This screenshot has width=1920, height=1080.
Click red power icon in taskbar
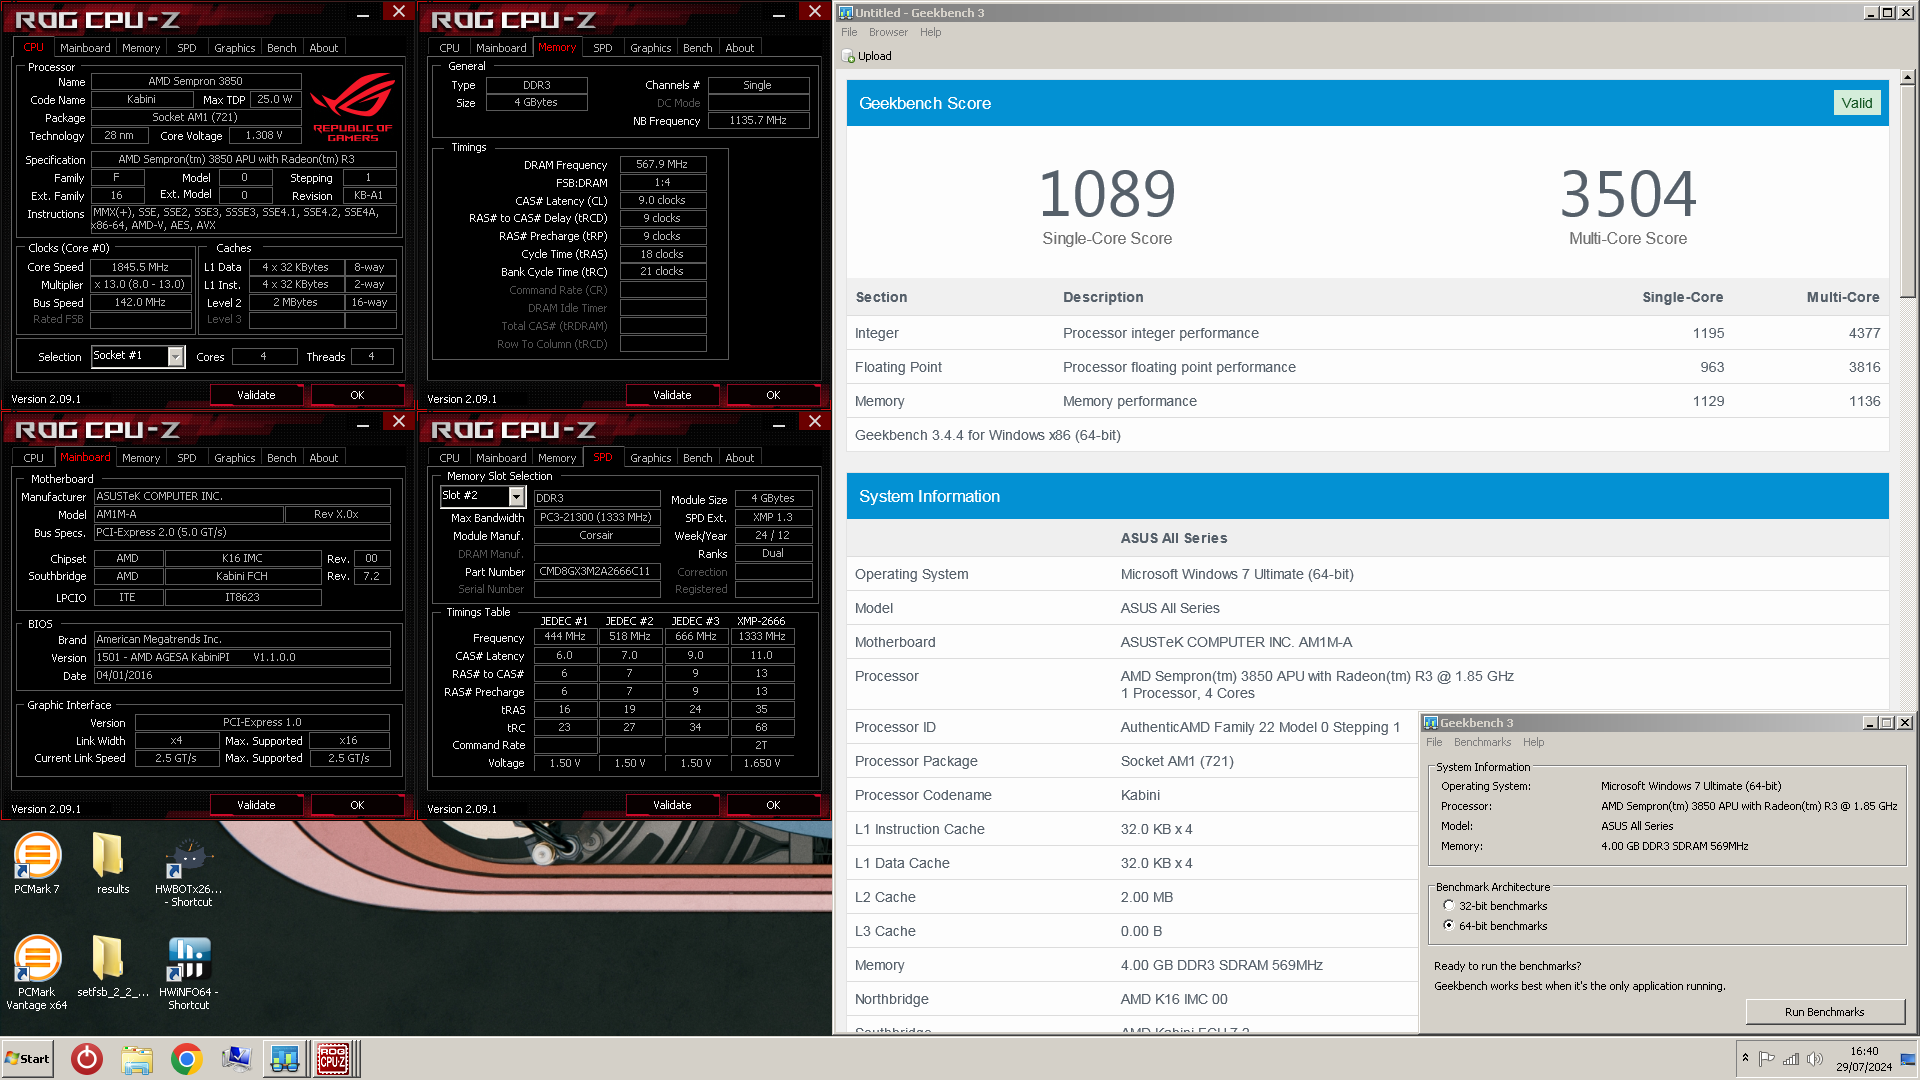pos(87,1059)
